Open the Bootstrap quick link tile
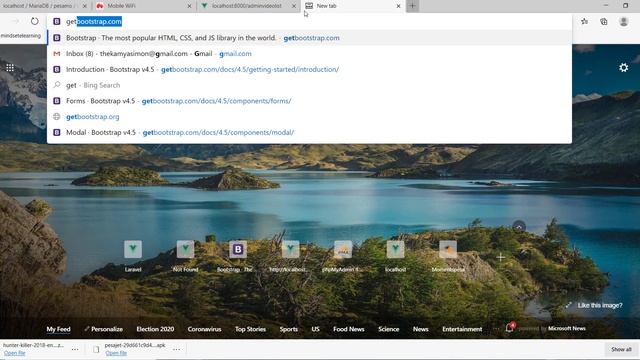Viewport: 640px width, 360px height. point(238,249)
